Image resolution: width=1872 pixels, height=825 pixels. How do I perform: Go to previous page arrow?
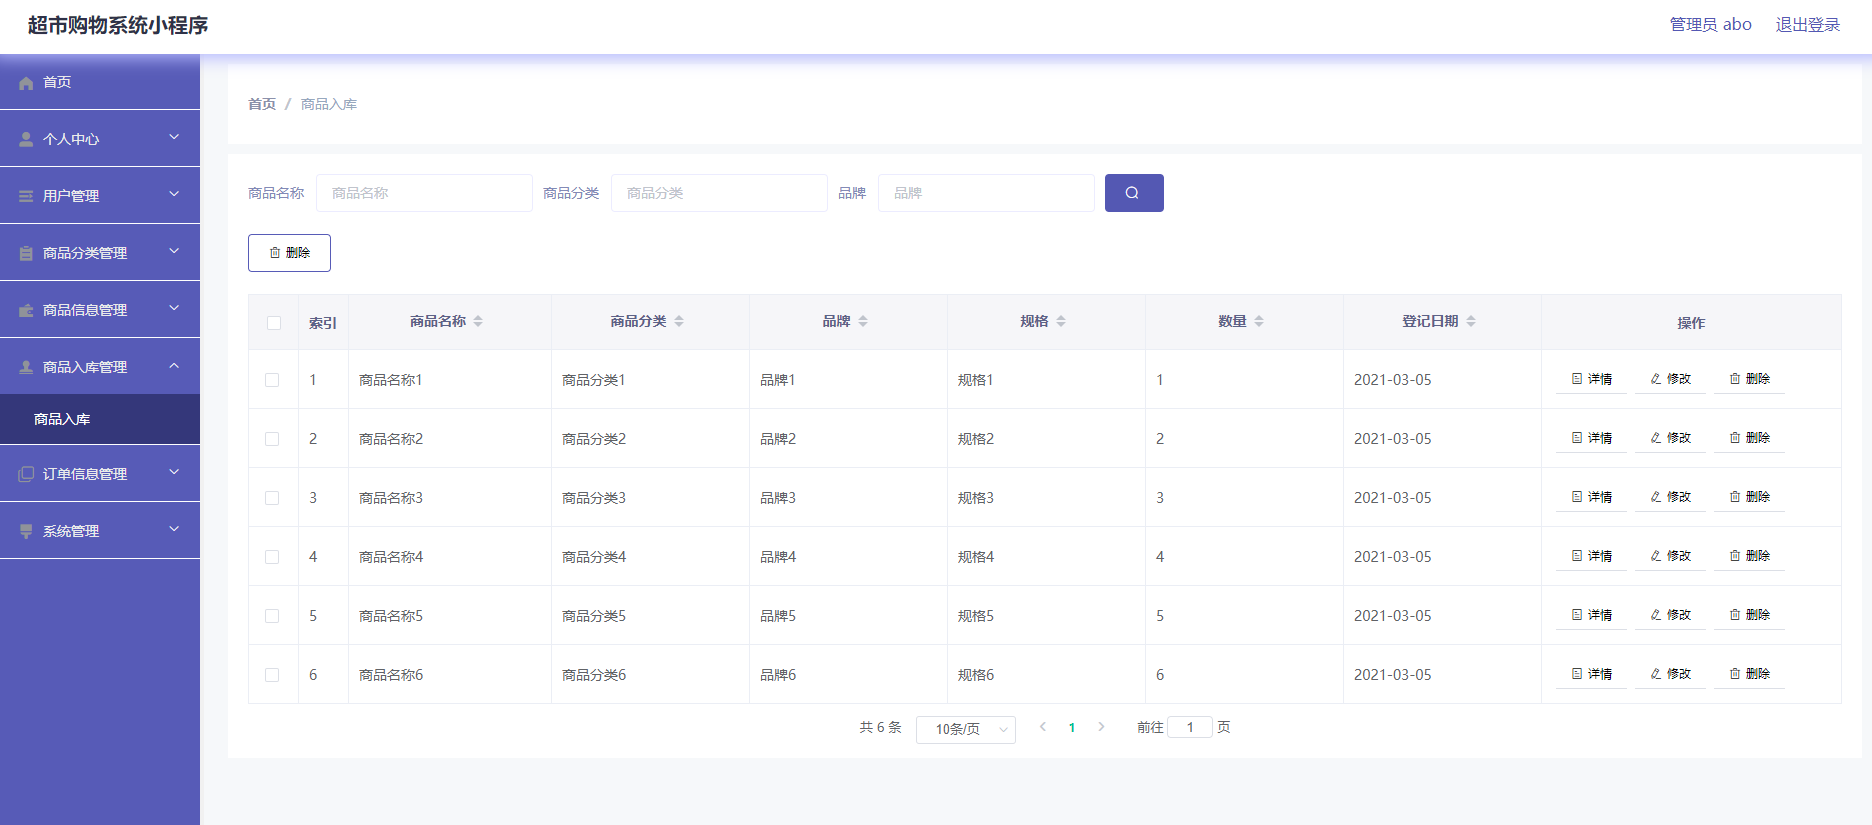(x=1043, y=727)
